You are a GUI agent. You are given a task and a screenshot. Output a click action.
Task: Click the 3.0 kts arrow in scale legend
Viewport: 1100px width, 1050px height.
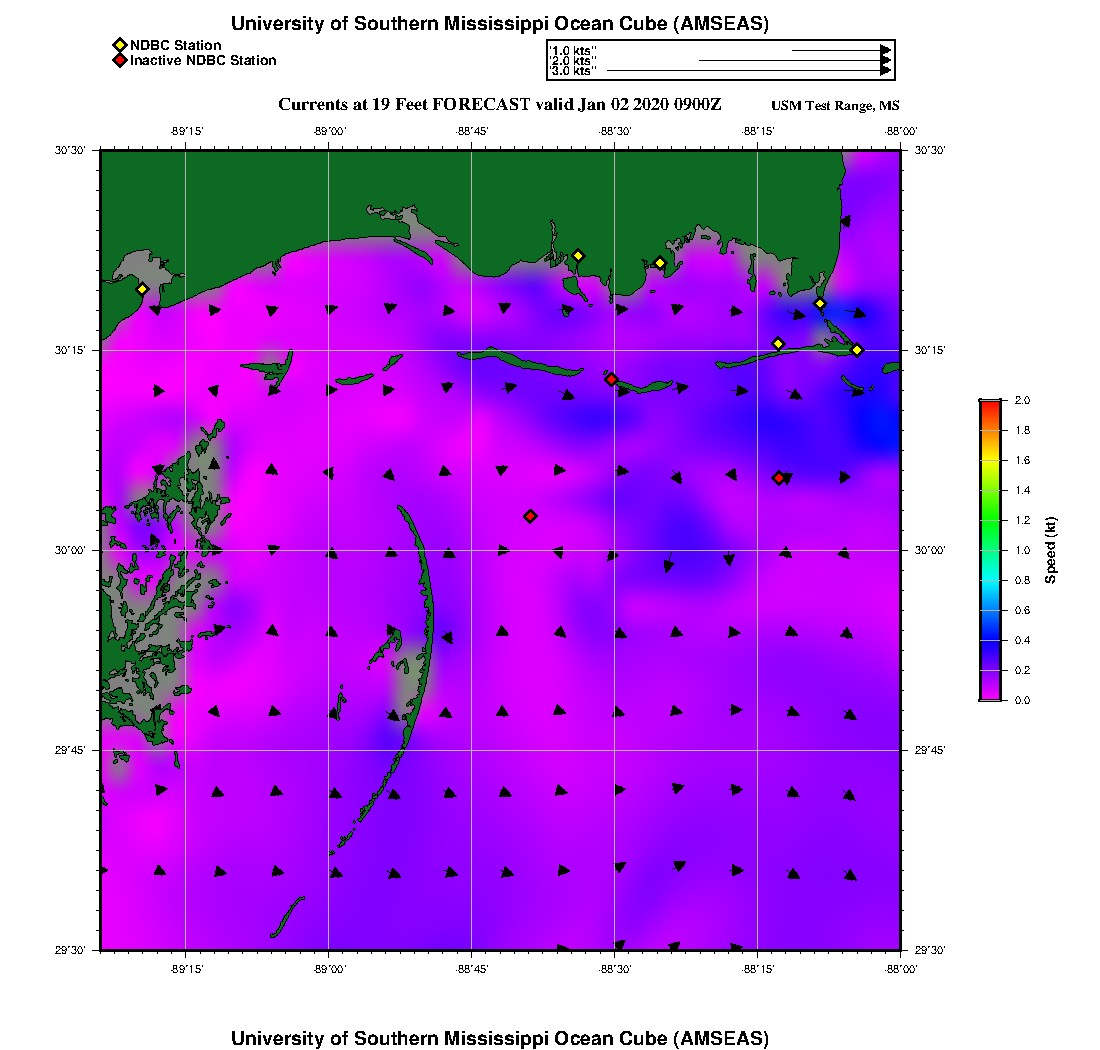coord(748,71)
